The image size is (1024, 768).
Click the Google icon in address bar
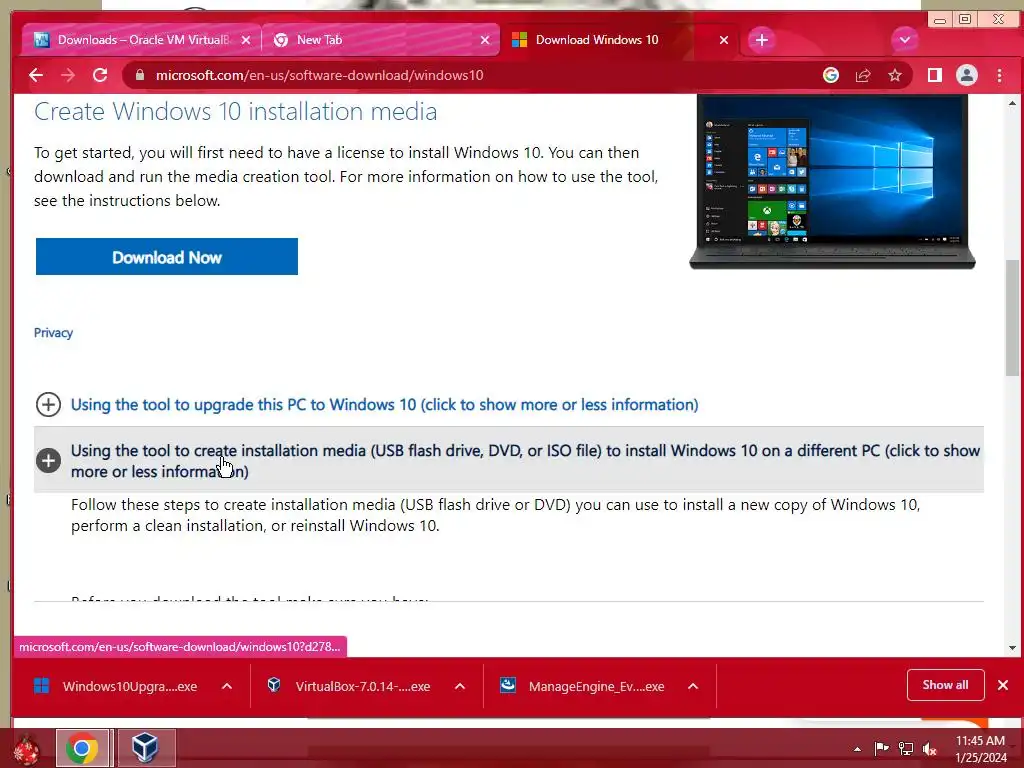(831, 76)
